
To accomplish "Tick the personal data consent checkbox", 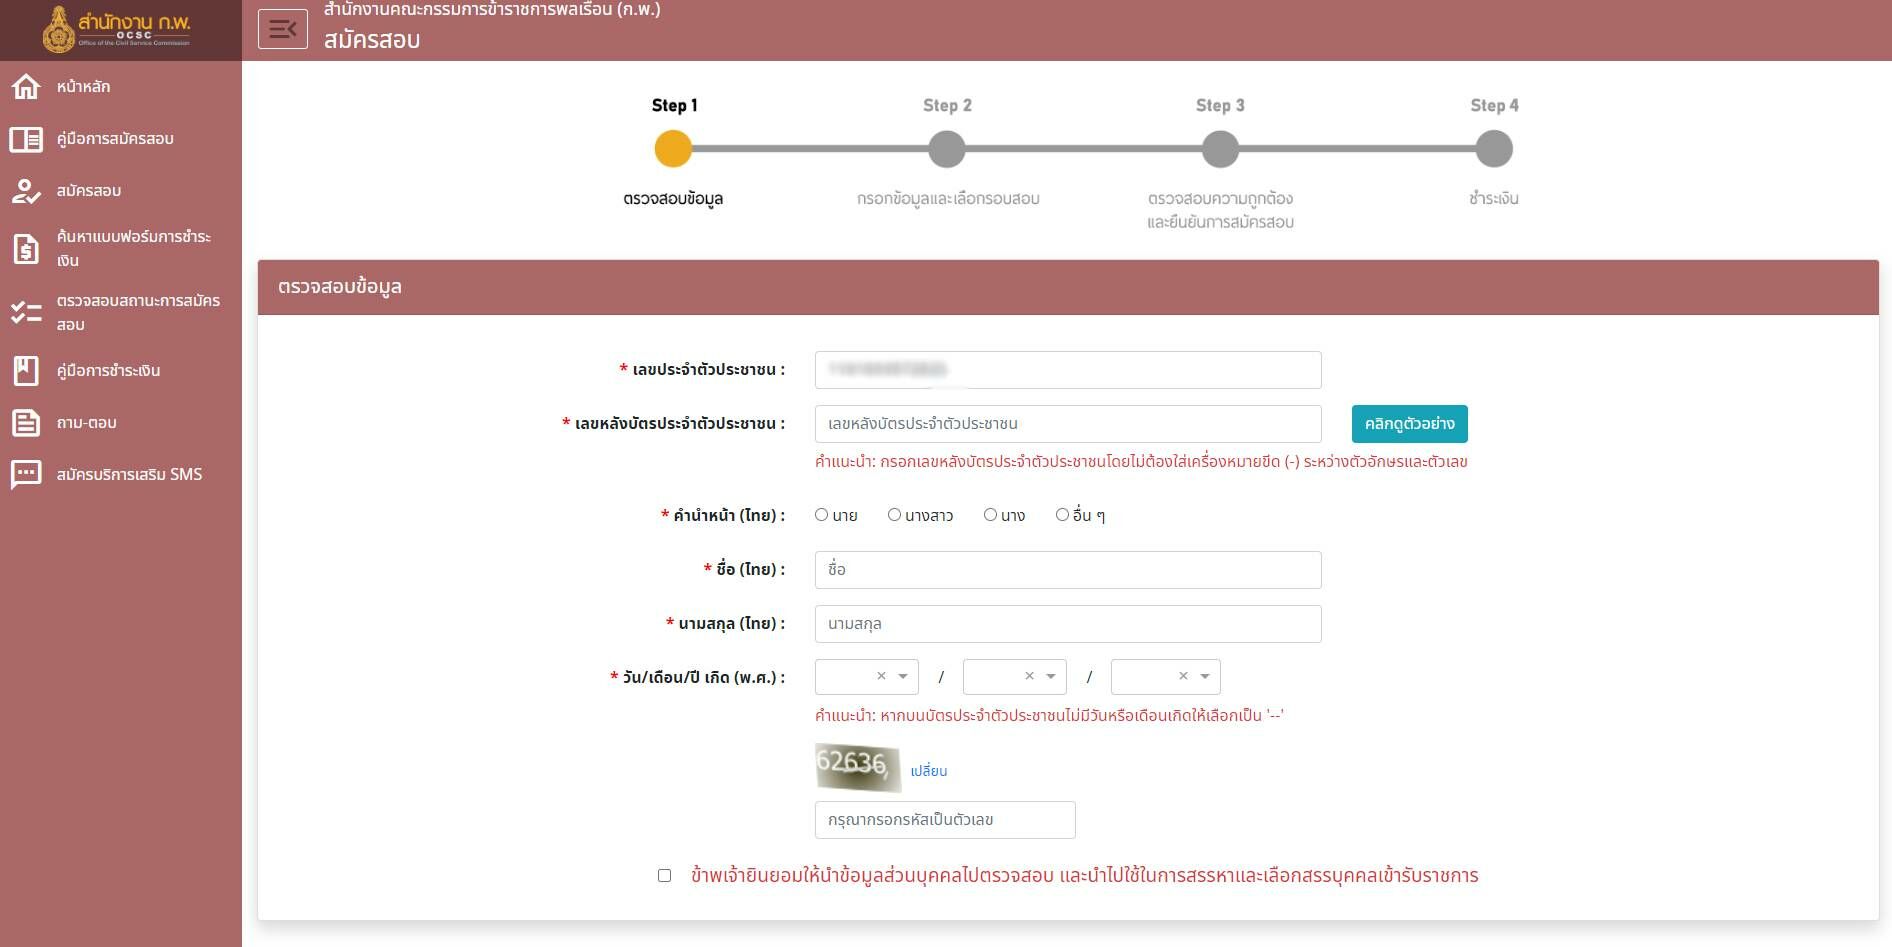I will [x=664, y=876].
